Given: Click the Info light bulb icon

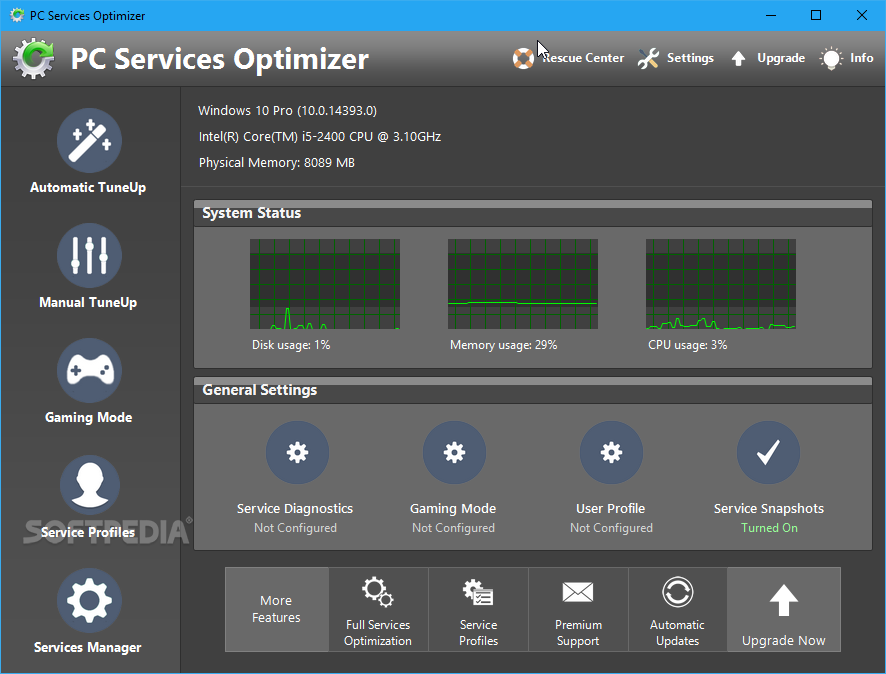Looking at the screenshot, I should click(831, 58).
